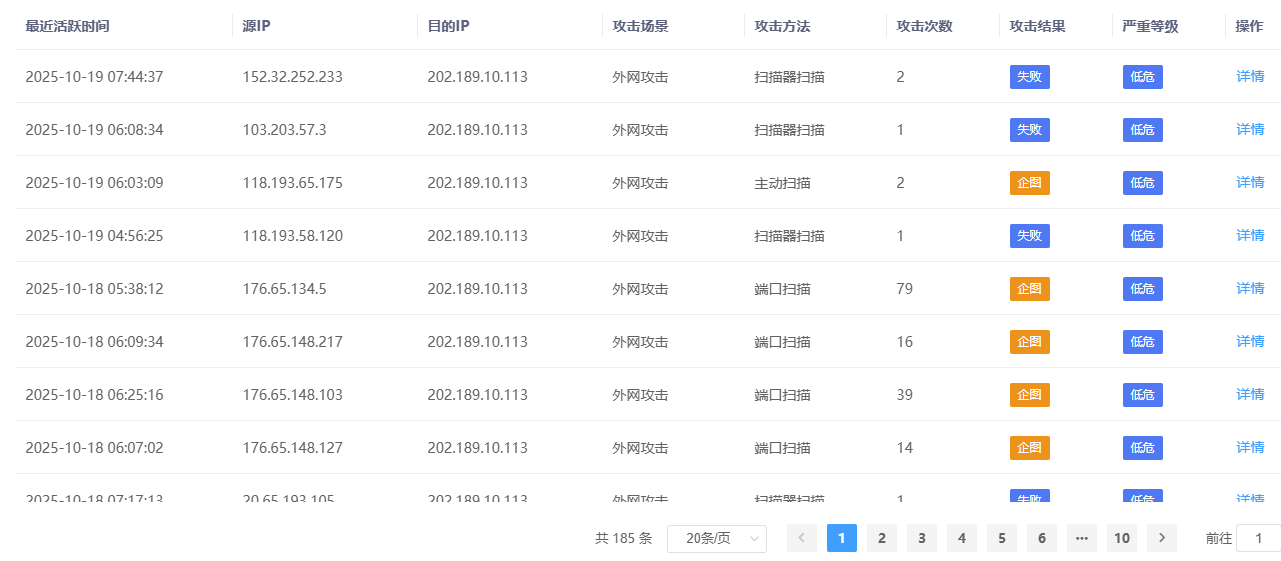Image resolution: width=1281 pixels, height=561 pixels.
Task: Open the 20条/页 page size dropdown
Action: [716, 538]
